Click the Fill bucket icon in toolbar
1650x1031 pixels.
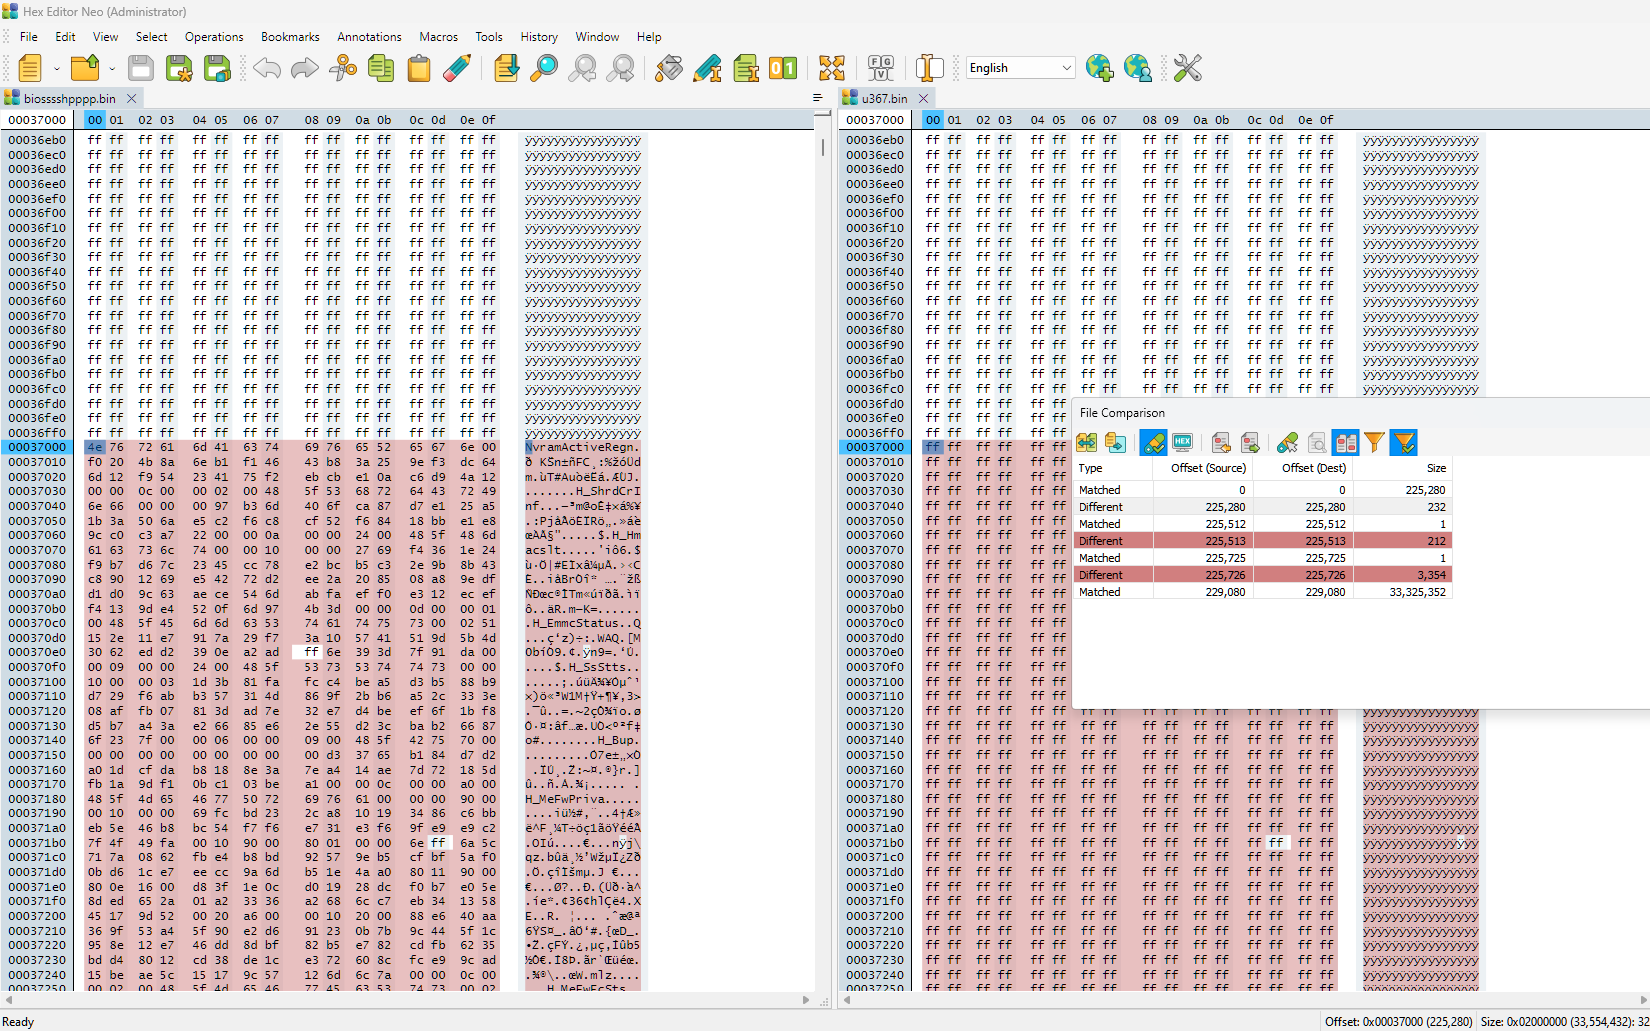coord(669,68)
